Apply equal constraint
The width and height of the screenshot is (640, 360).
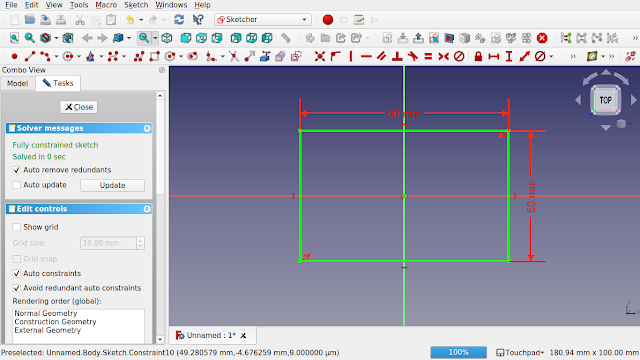[428, 56]
